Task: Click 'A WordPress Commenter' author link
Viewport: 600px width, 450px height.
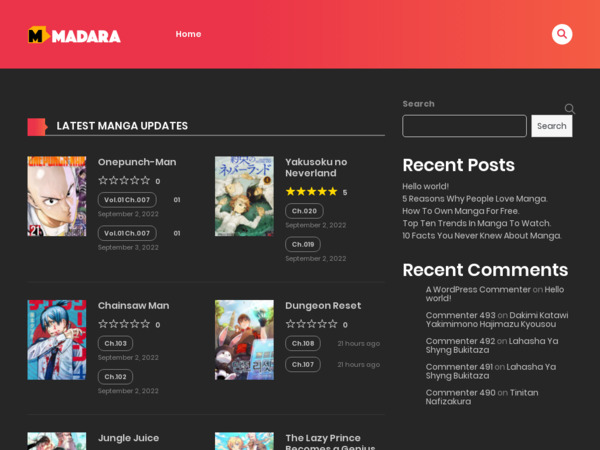Action: click(x=478, y=289)
